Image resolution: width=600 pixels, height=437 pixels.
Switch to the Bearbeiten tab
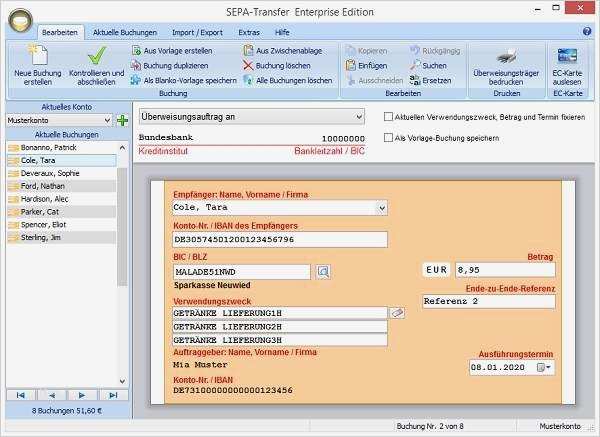(60, 33)
